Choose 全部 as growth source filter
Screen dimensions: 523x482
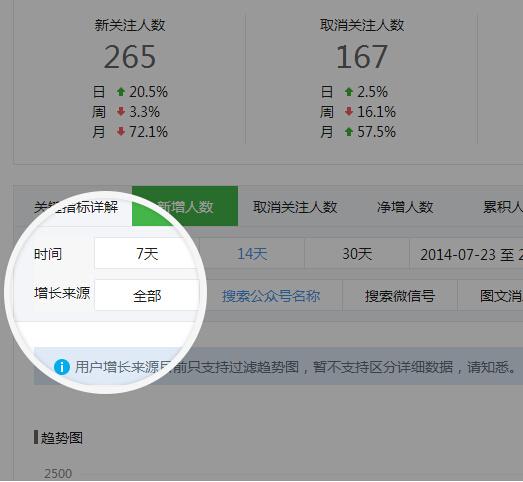(147, 295)
